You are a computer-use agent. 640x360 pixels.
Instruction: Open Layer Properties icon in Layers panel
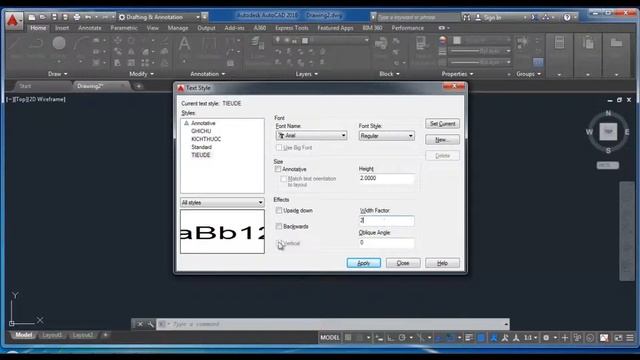[257, 43]
